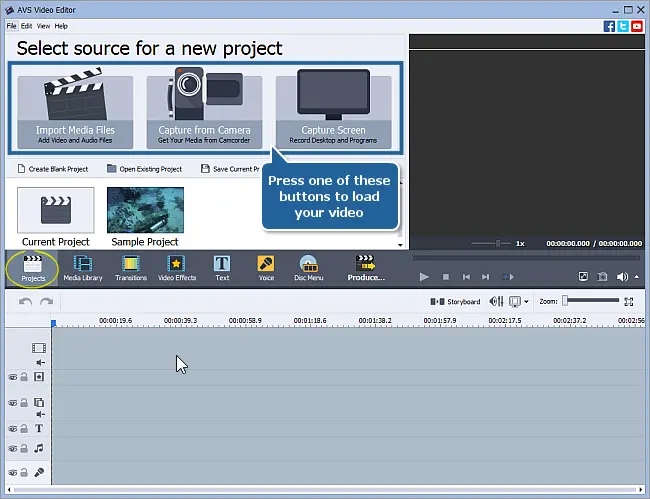
Task: Open the Media Library panel
Action: coord(83,267)
